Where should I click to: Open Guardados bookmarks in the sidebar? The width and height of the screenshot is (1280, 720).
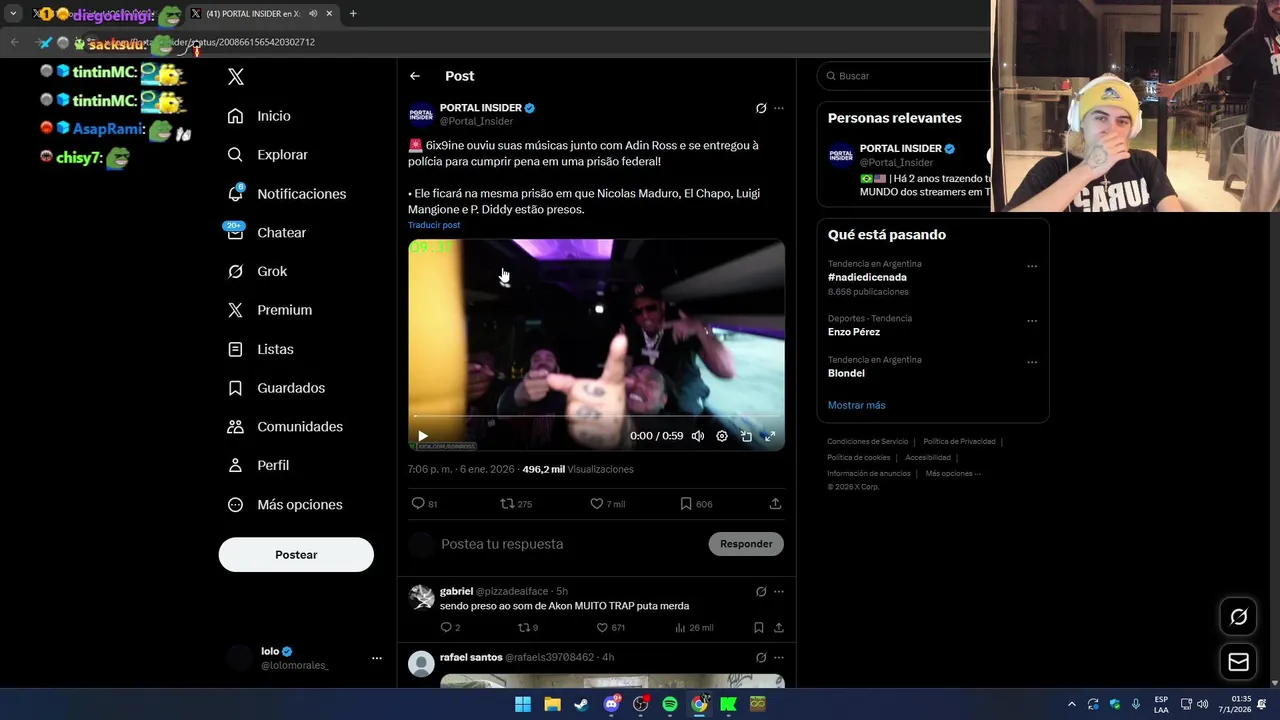pyautogui.click(x=276, y=388)
